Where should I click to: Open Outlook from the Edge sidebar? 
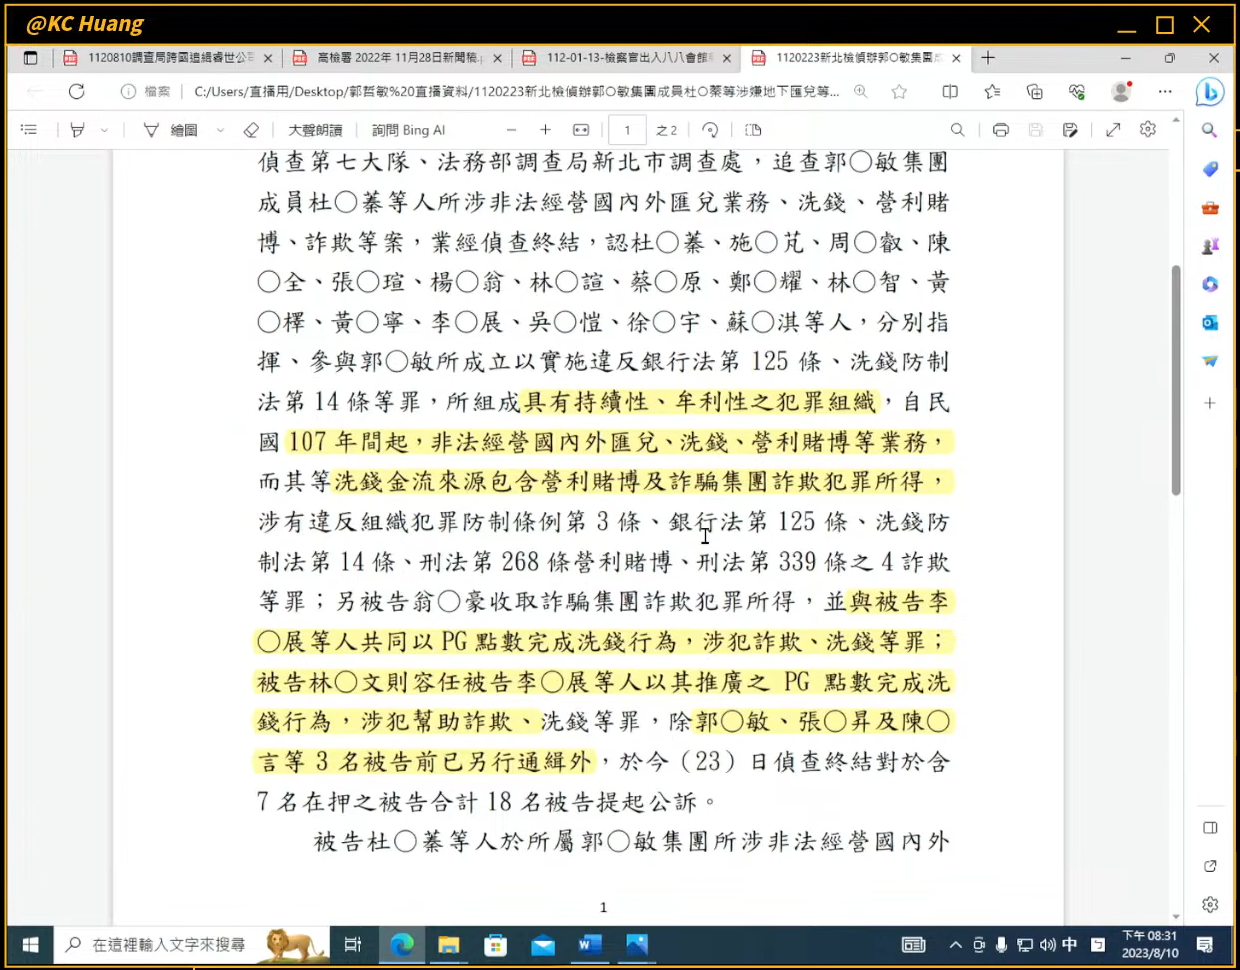tap(1210, 323)
